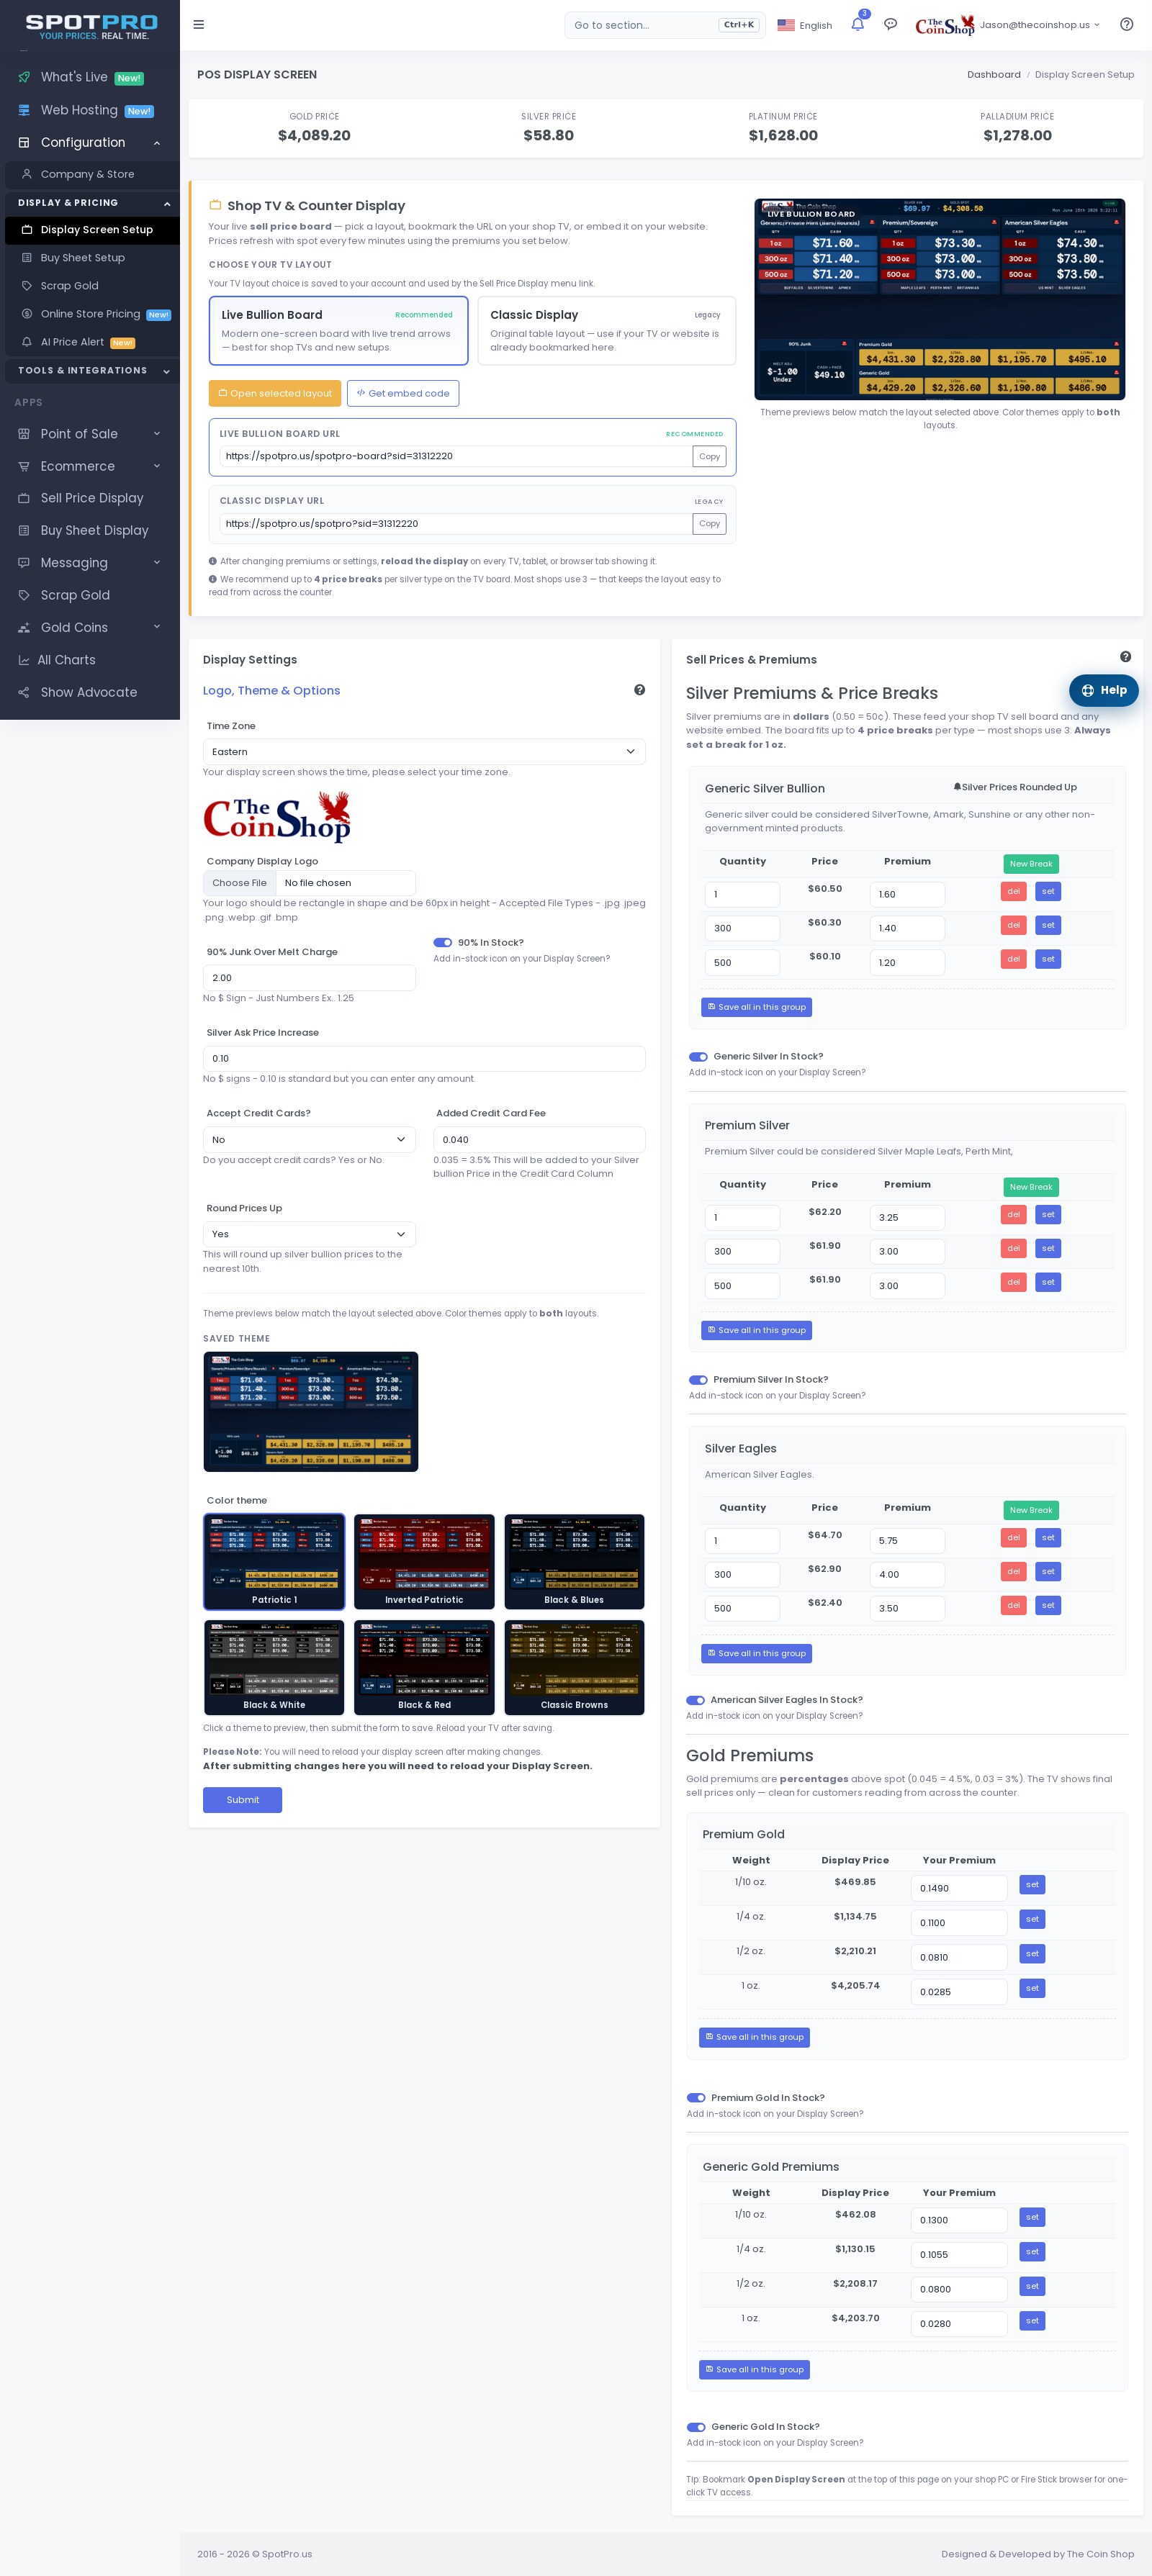Viewport: 1152px width, 2576px height.
Task: Click the Silver Ask Price Increase field
Action: coord(424,1058)
